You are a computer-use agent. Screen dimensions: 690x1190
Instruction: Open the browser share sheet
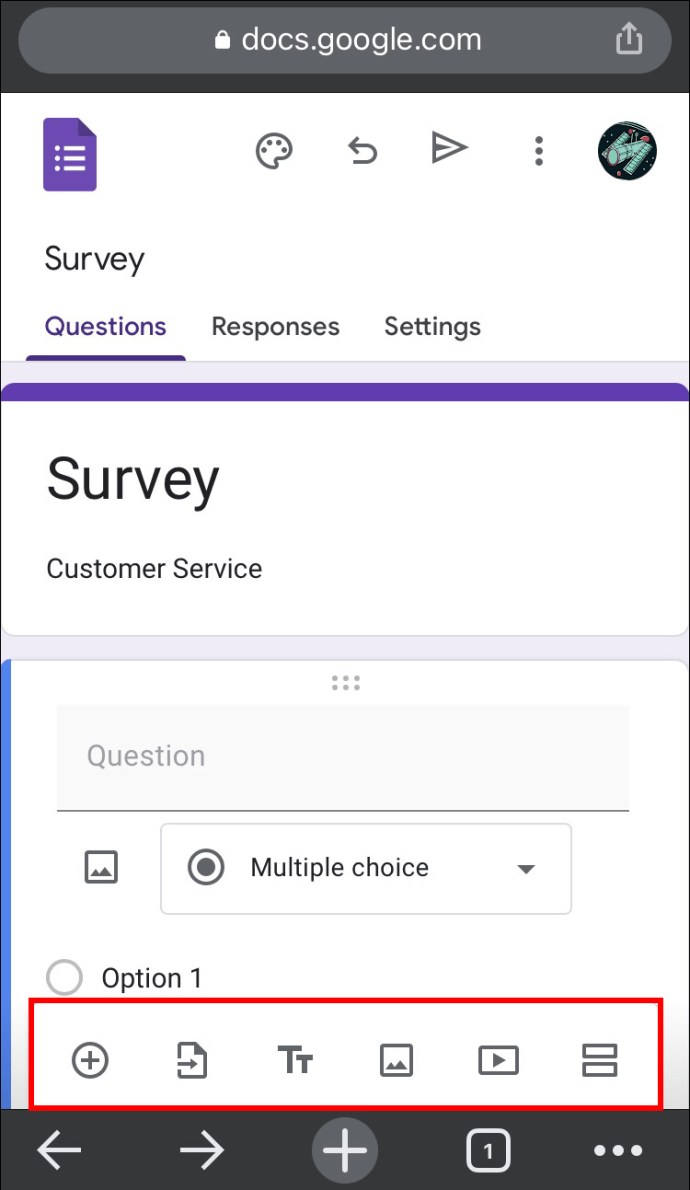[628, 38]
